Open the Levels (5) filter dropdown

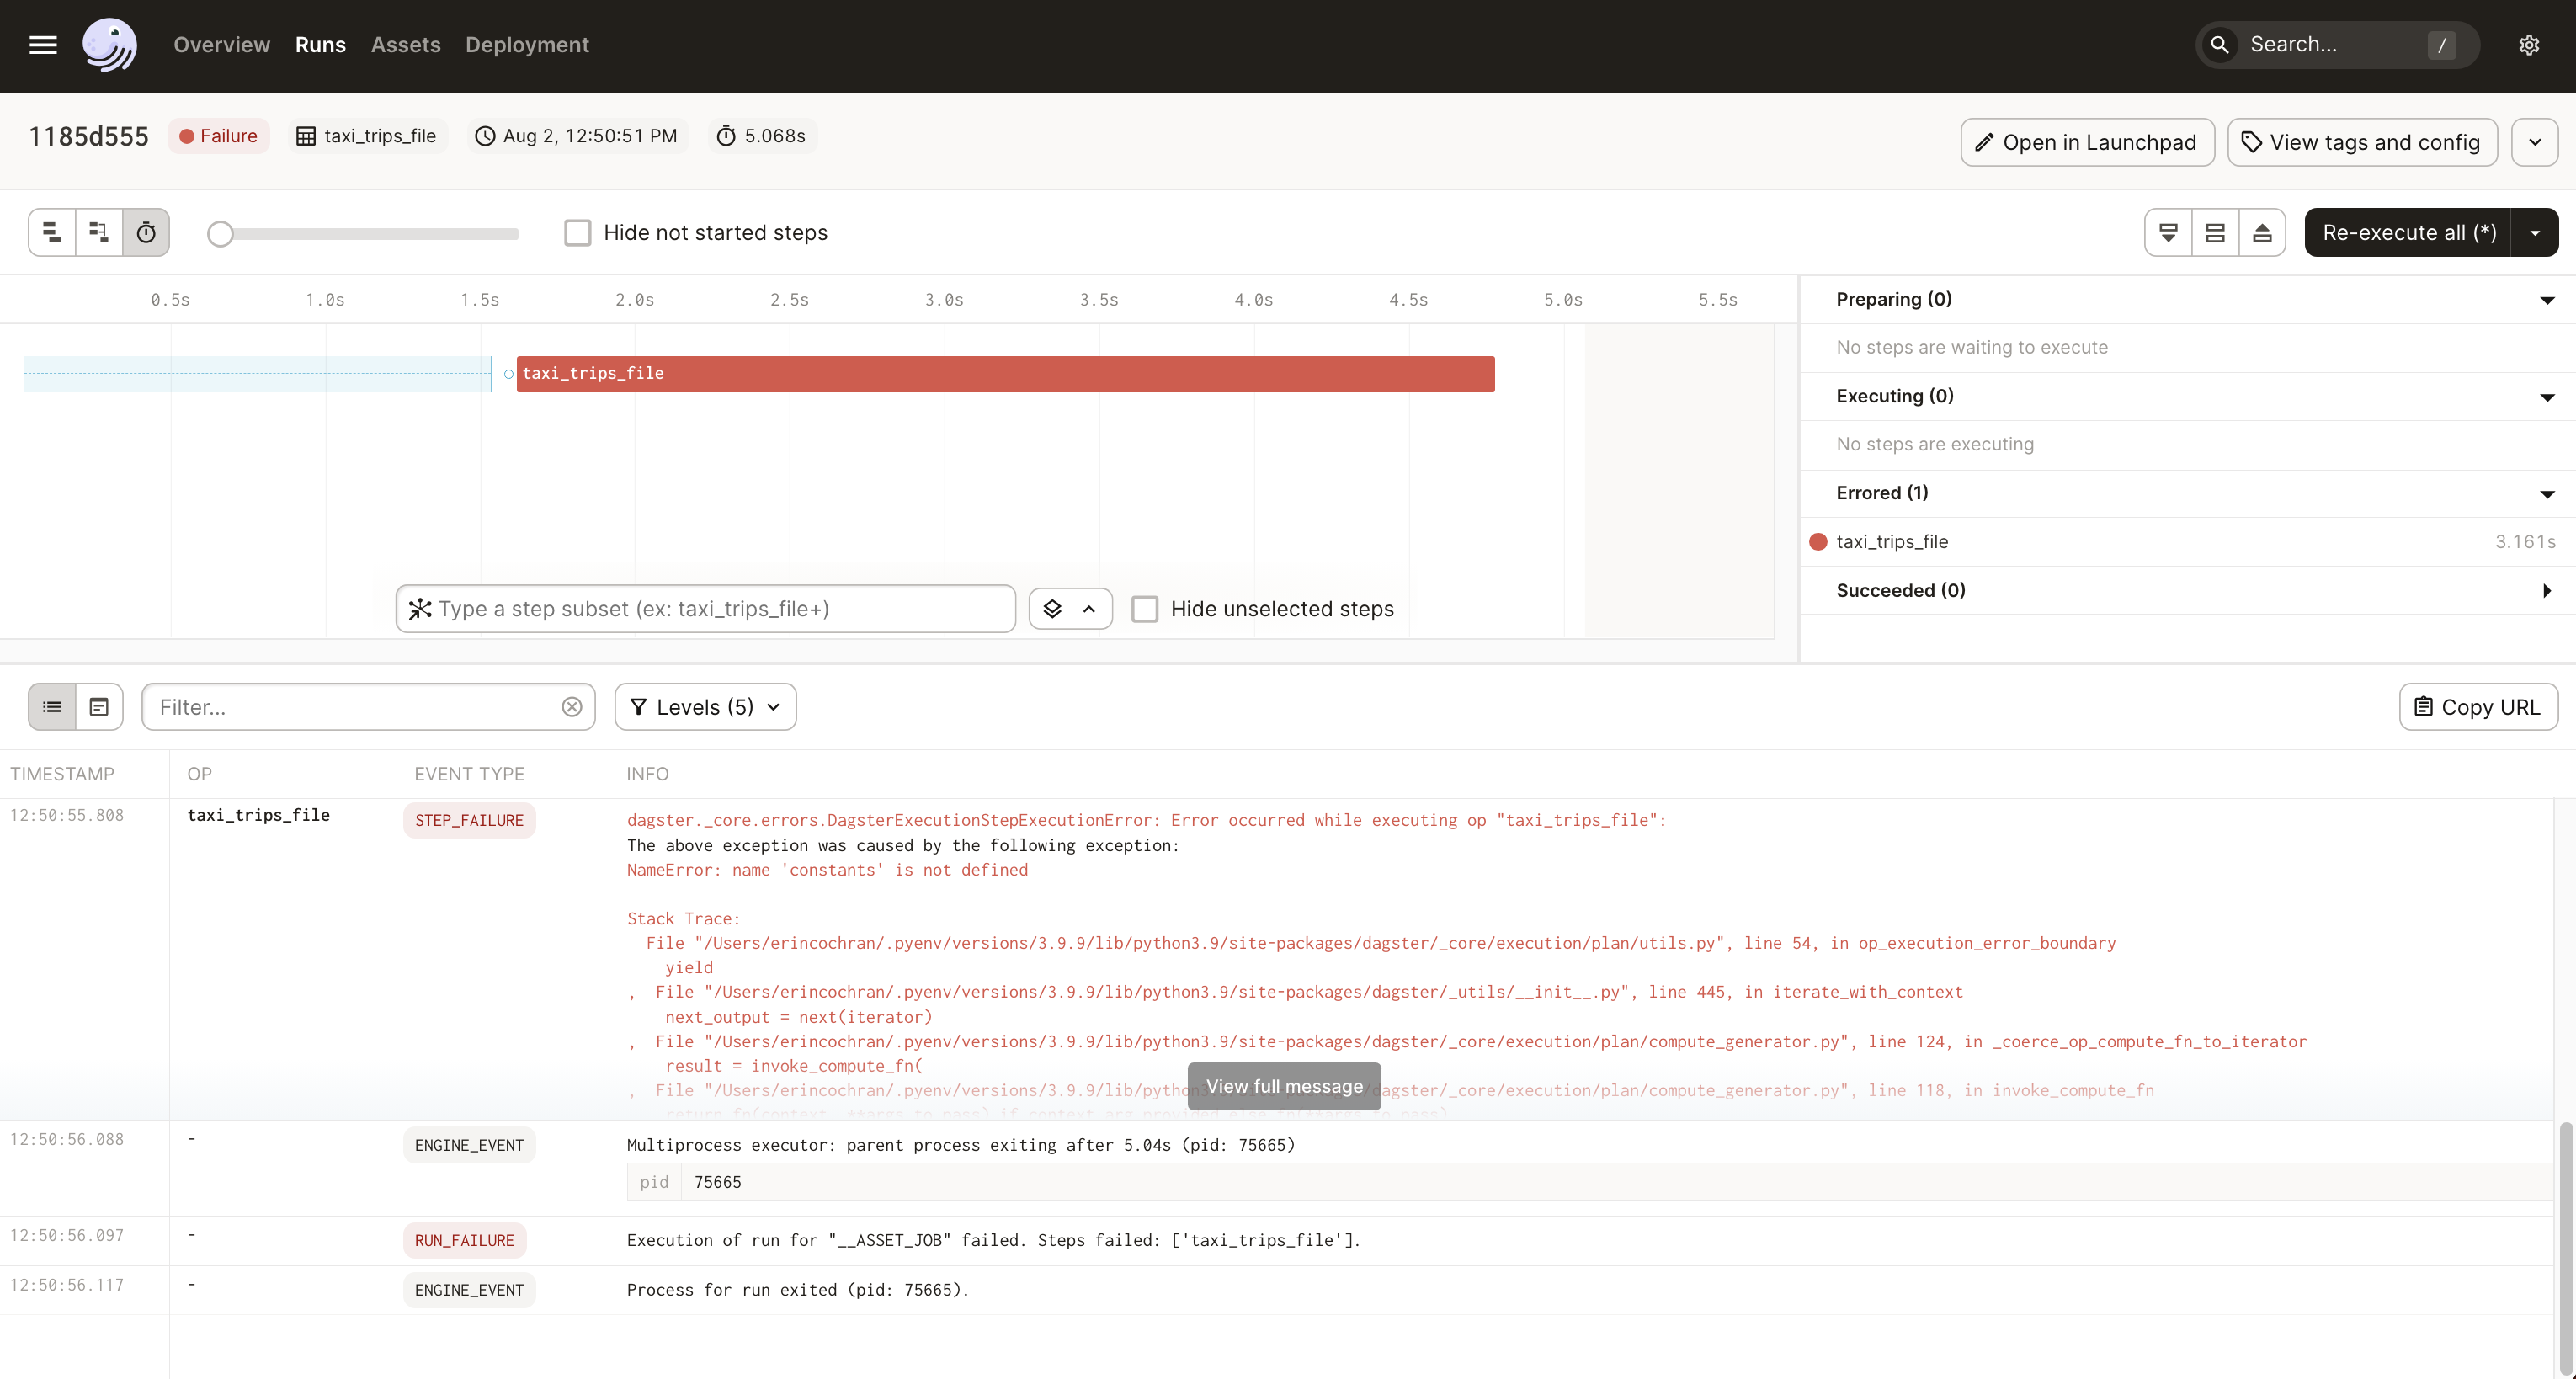pos(705,707)
